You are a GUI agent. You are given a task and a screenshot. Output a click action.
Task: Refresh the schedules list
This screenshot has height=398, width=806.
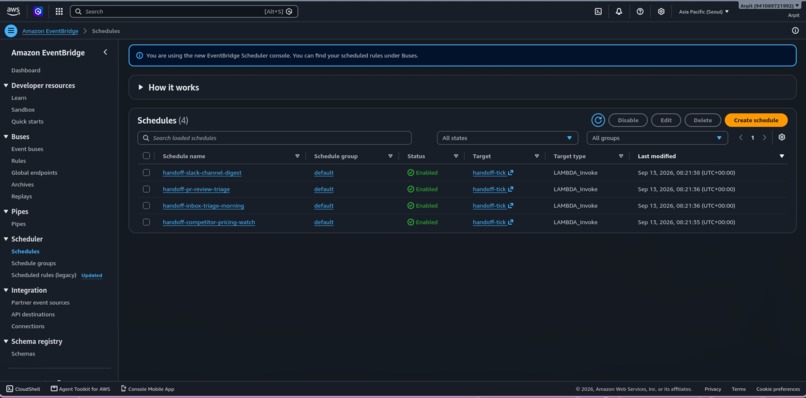[x=598, y=120]
